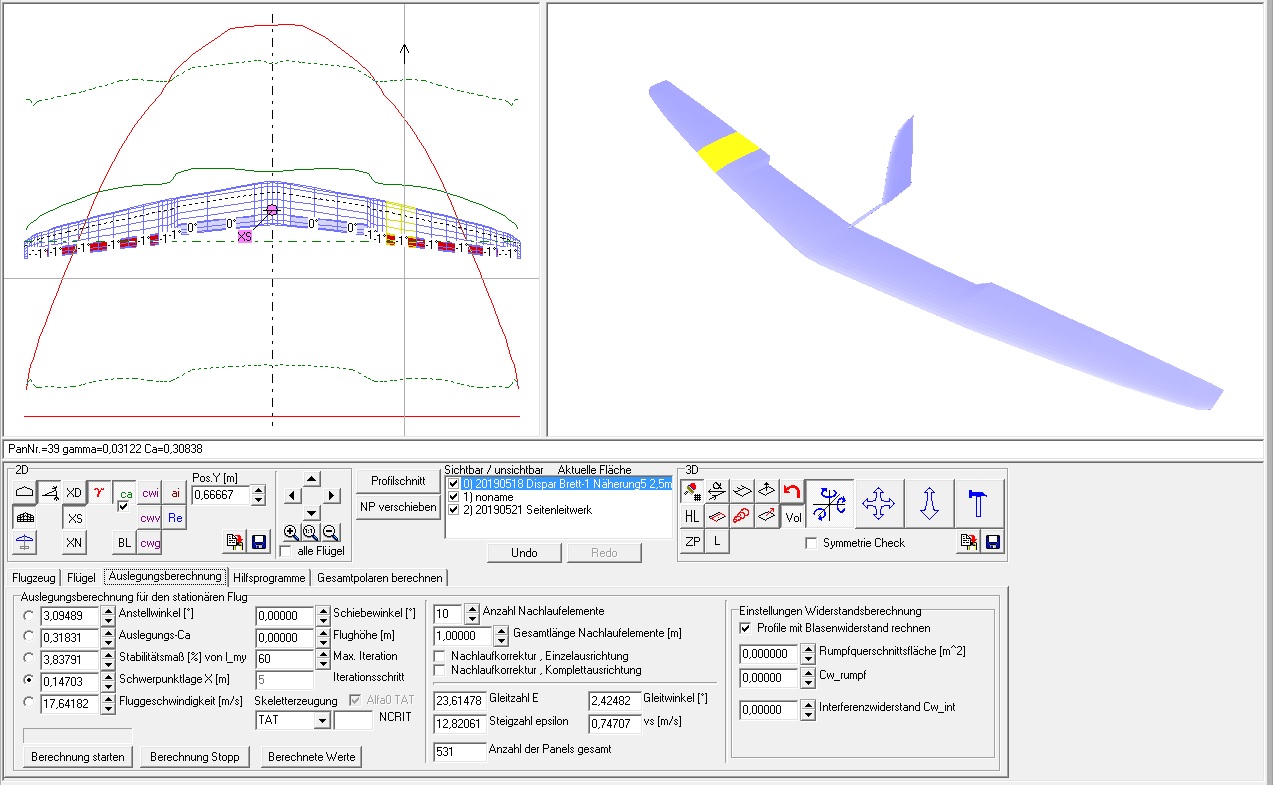Image resolution: width=1273 pixels, height=785 pixels.
Task: Click the save disk icon in 2D panel
Action: tap(259, 542)
